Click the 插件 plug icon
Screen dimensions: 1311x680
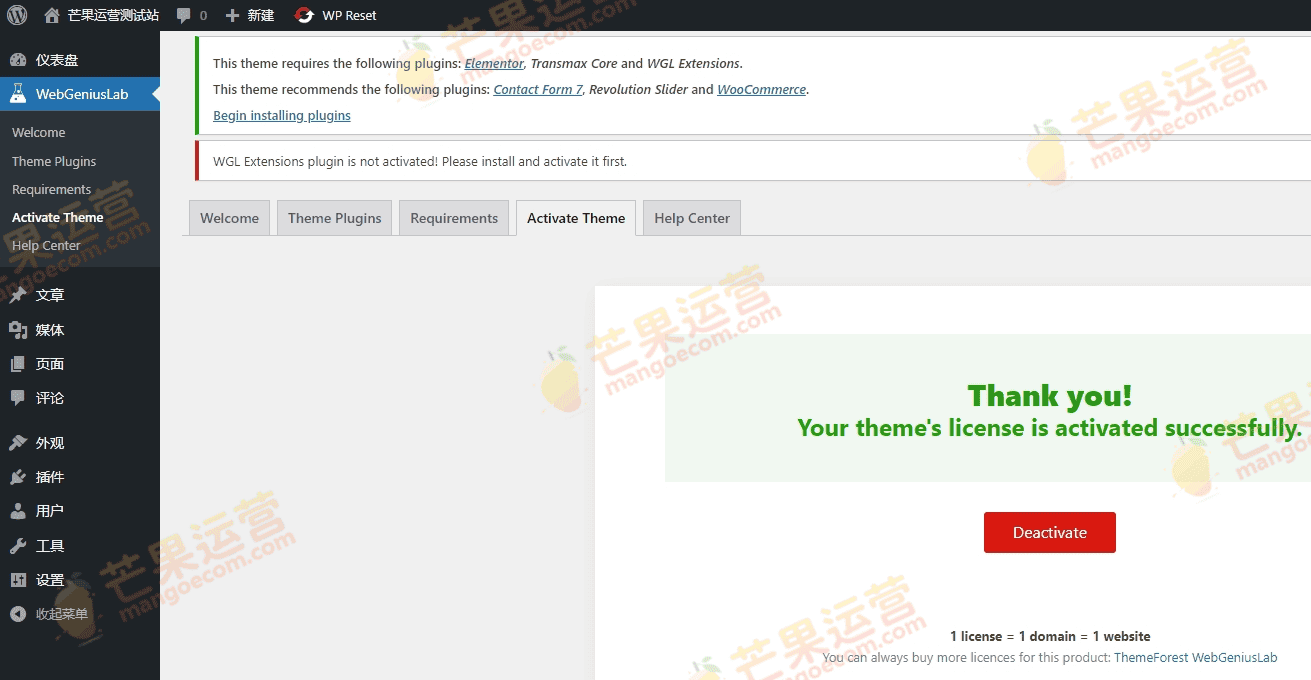pos(18,477)
